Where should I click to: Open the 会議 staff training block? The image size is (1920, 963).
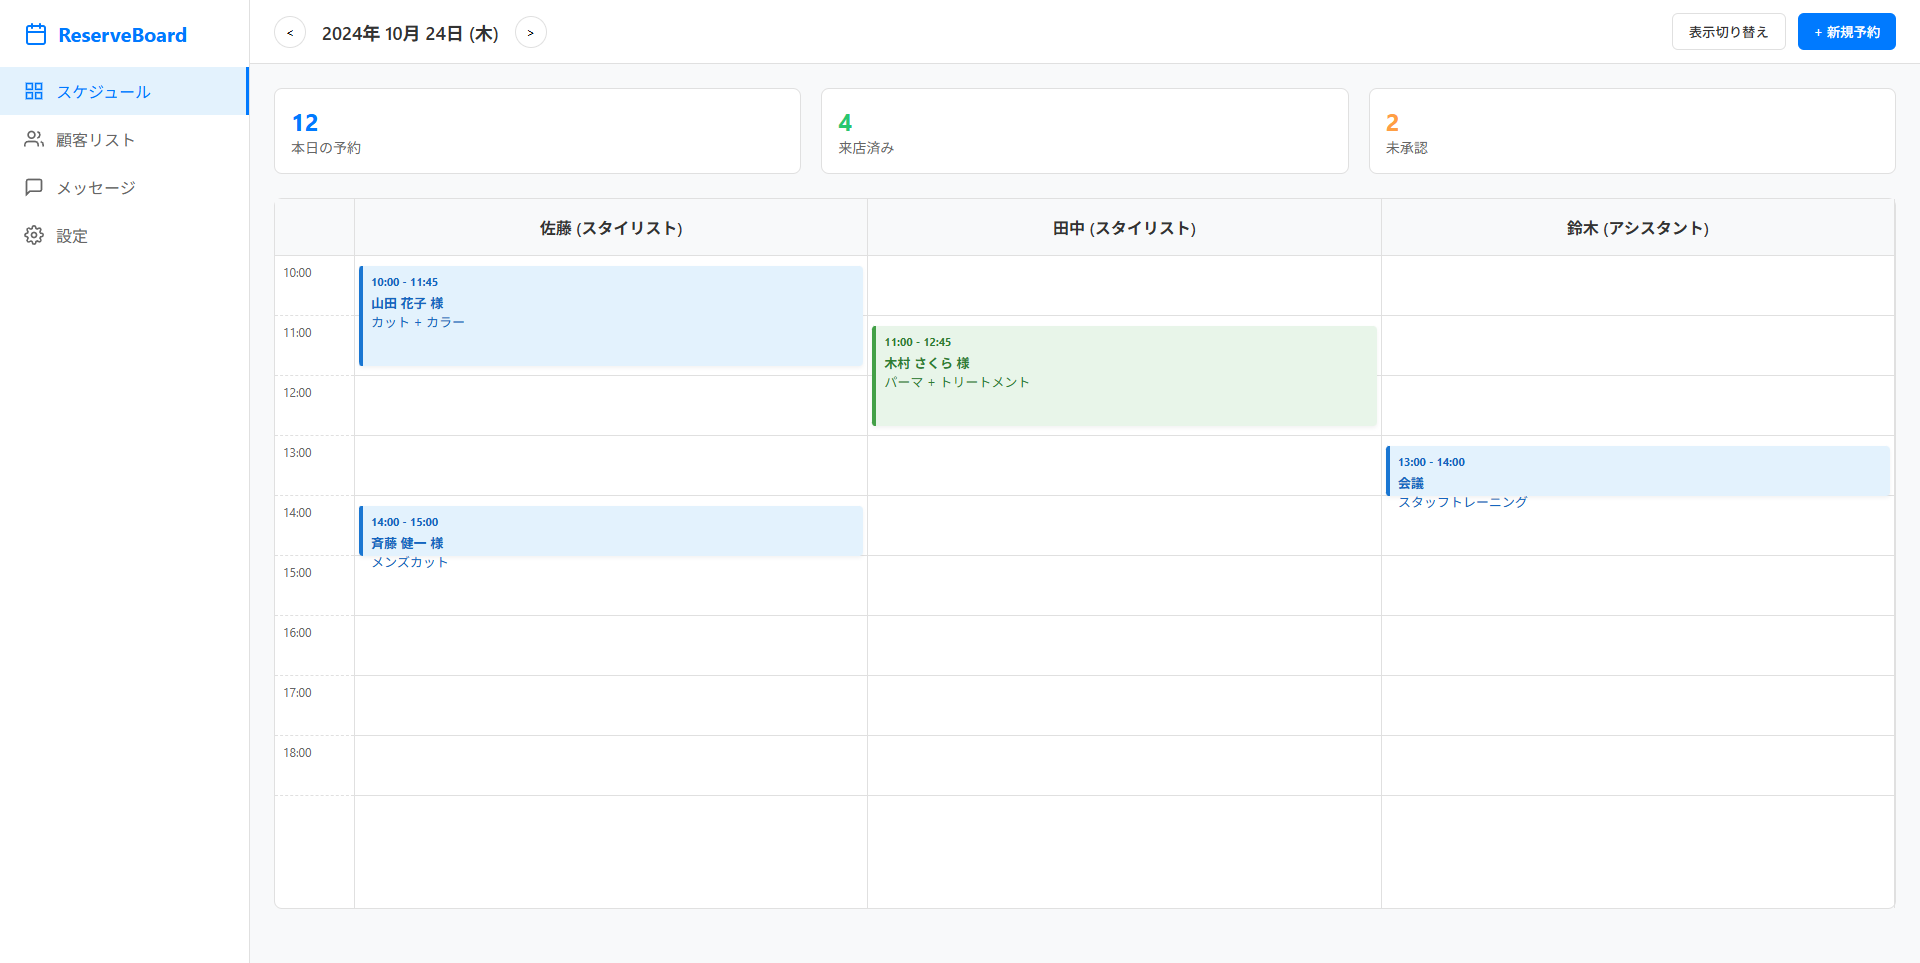pos(1637,471)
